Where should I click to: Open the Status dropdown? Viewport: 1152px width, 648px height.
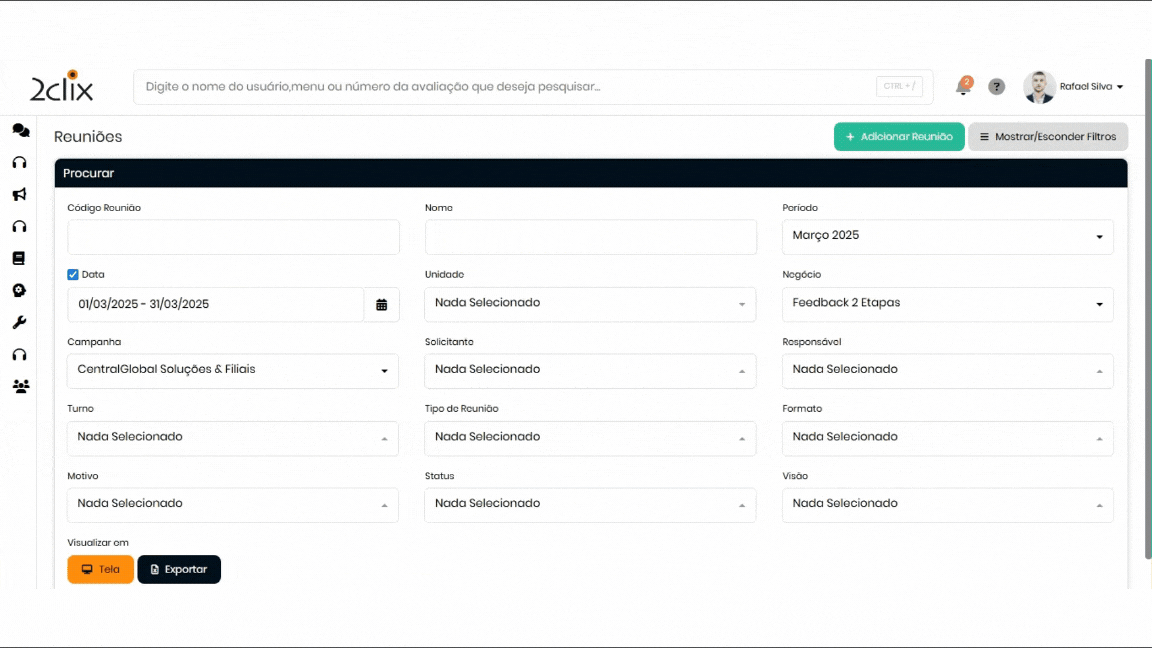(590, 505)
